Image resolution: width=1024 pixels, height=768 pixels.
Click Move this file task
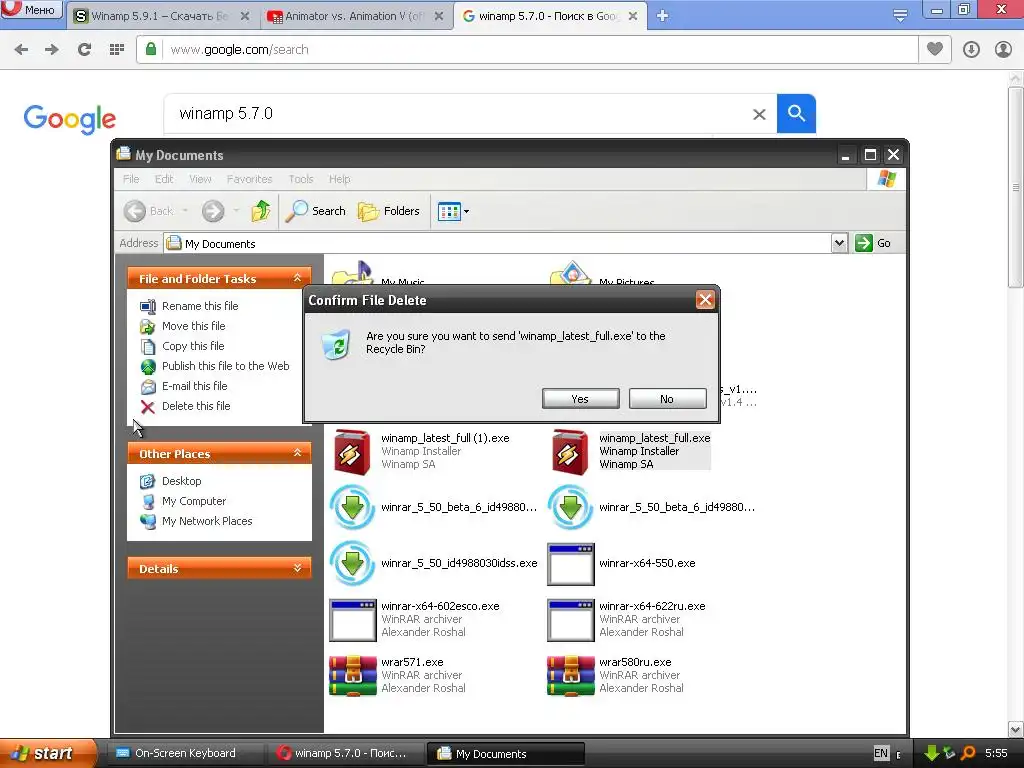pos(193,326)
